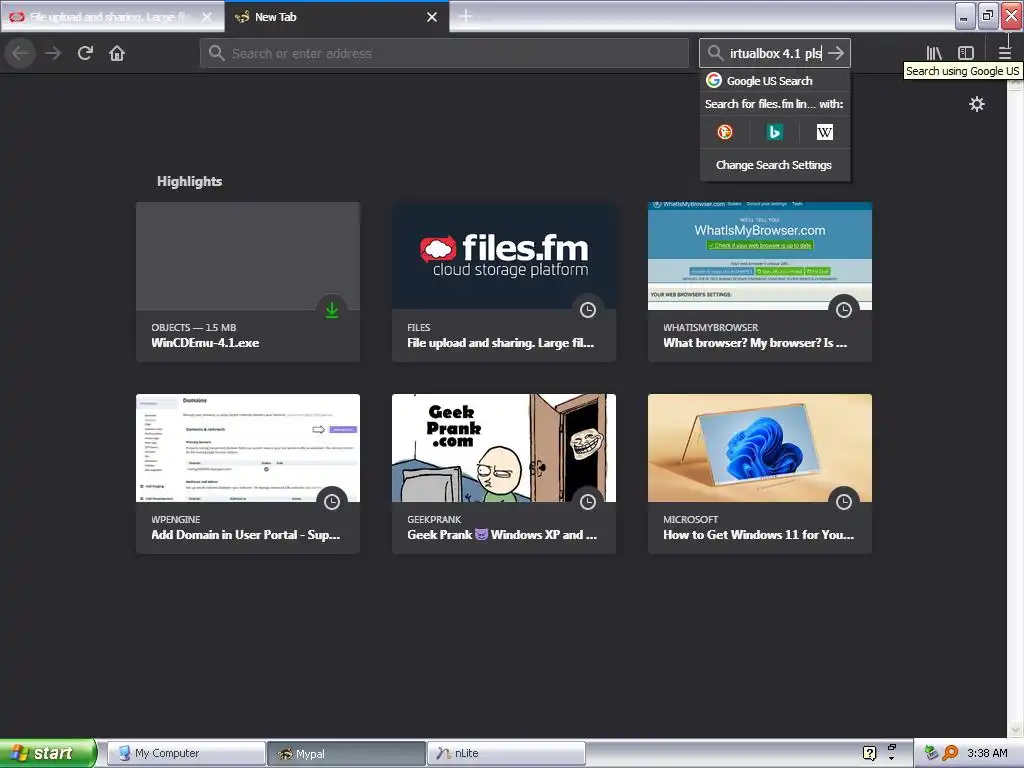
Task: Open WhatIsMyBrowser.com thumbnail
Action: 760,256
